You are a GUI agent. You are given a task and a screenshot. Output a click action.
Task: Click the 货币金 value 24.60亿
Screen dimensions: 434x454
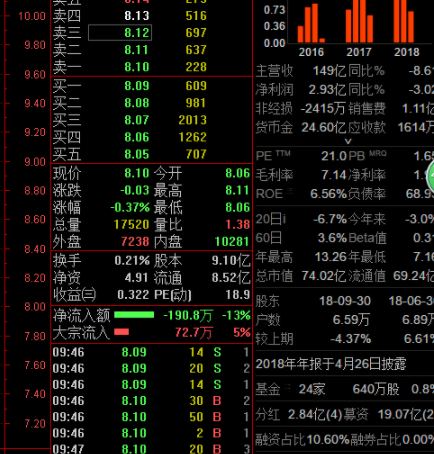323,128
